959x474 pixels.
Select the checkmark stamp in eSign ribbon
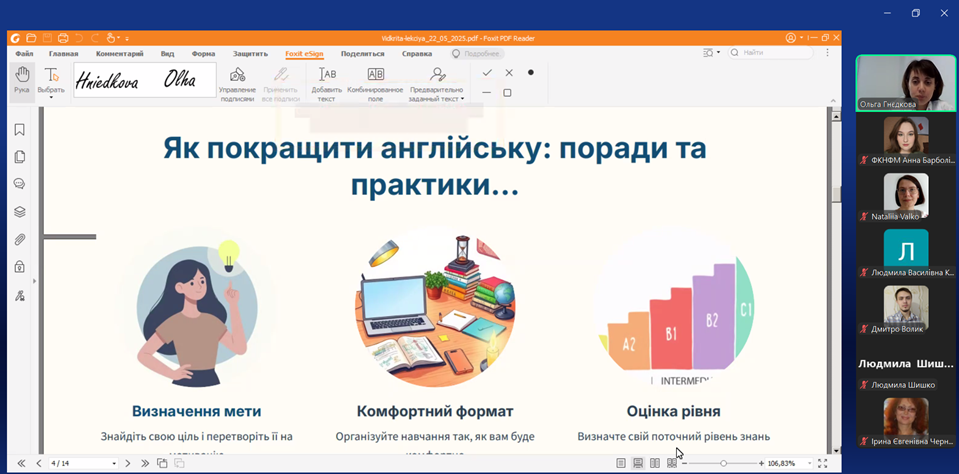pyautogui.click(x=487, y=73)
